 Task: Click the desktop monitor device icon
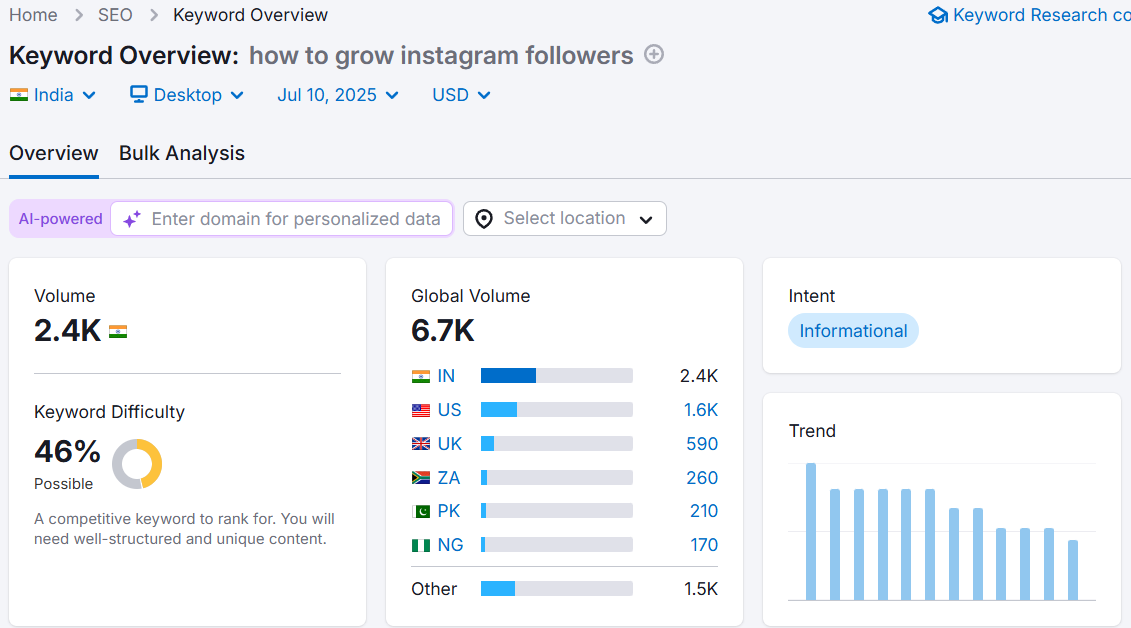139,95
